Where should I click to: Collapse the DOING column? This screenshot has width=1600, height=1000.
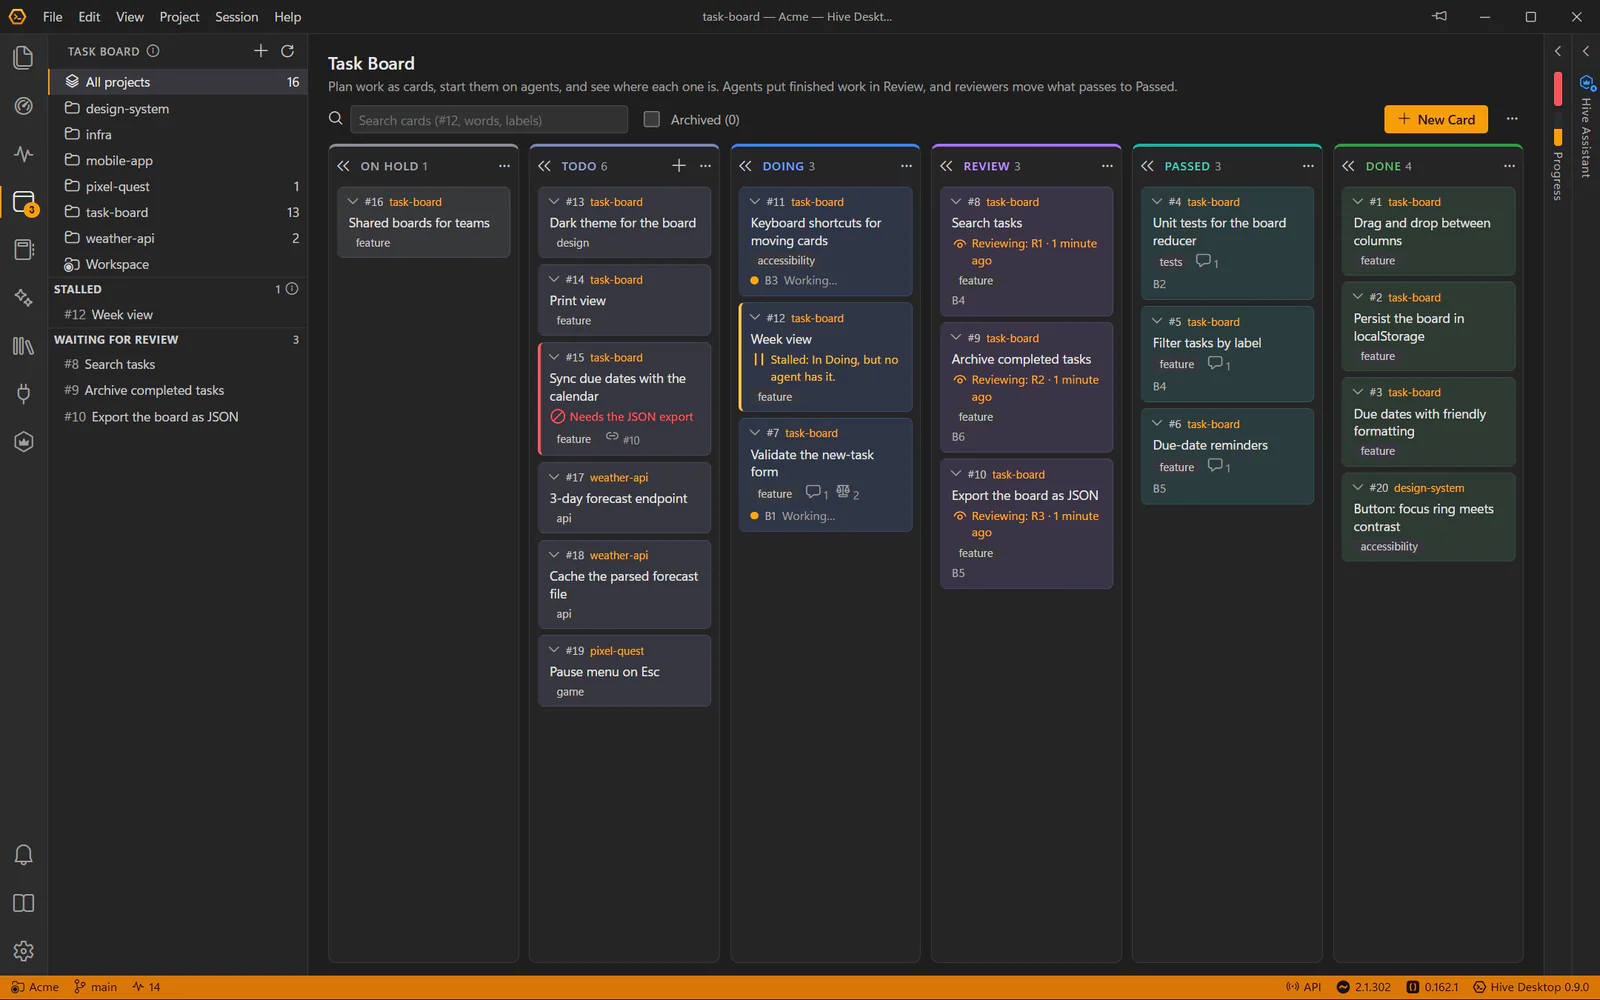[746, 166]
